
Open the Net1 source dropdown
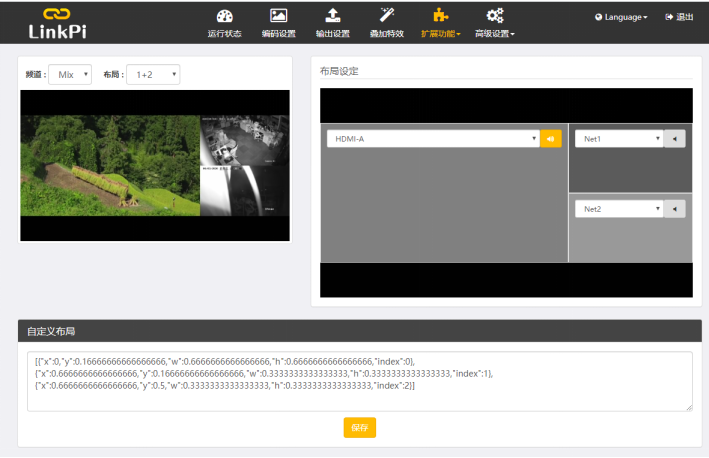(x=619, y=139)
